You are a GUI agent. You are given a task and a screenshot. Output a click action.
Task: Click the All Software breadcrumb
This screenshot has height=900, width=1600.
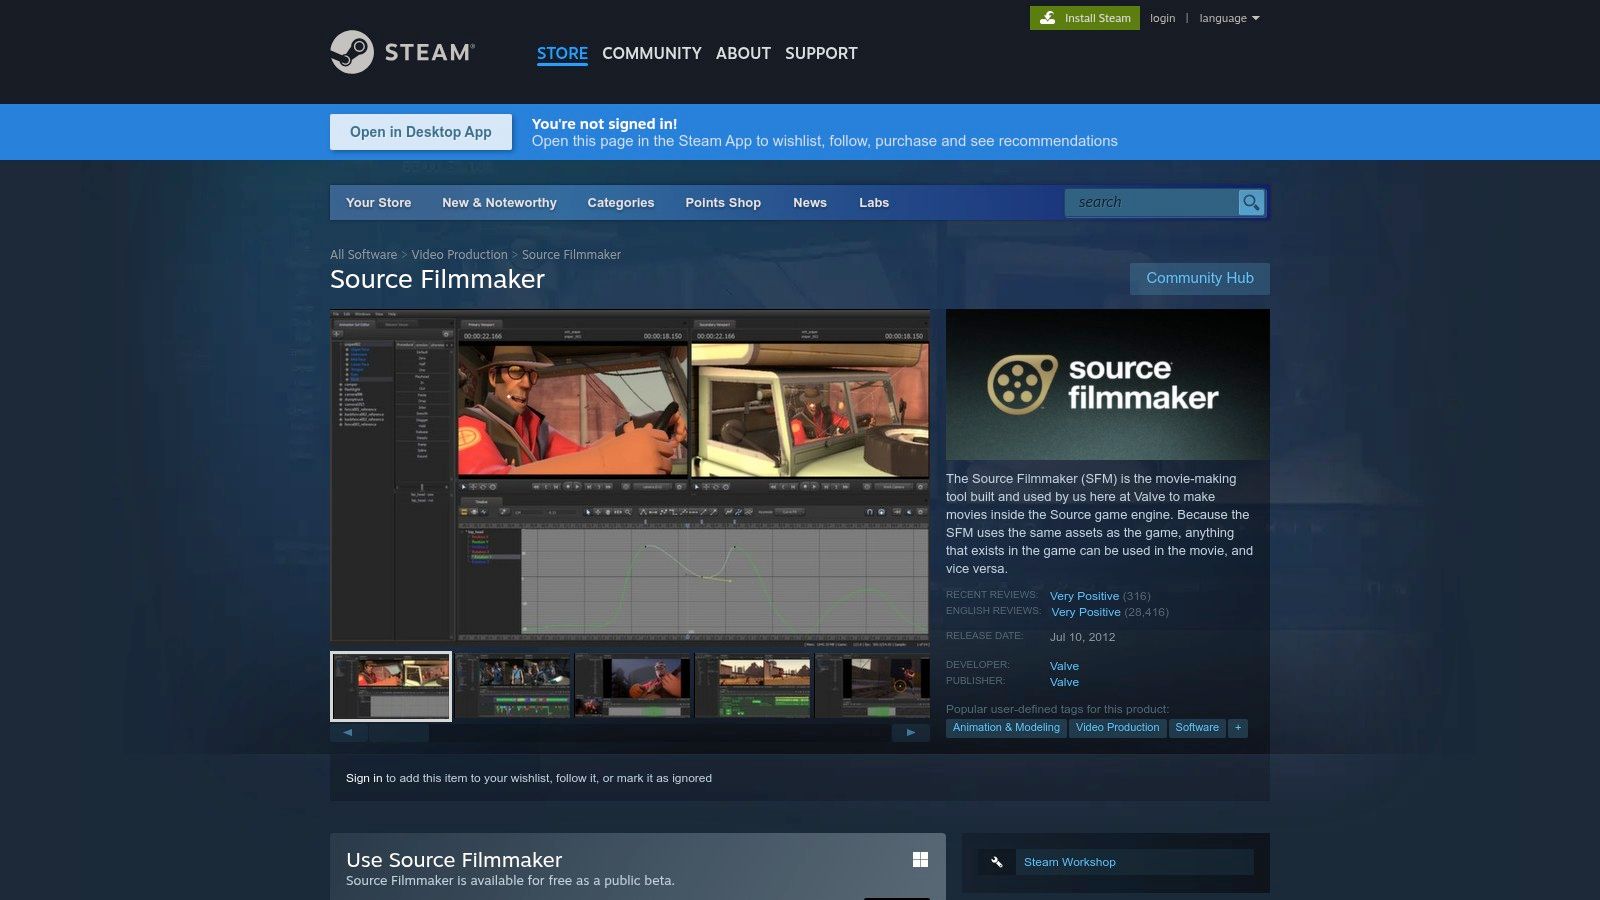[363, 255]
